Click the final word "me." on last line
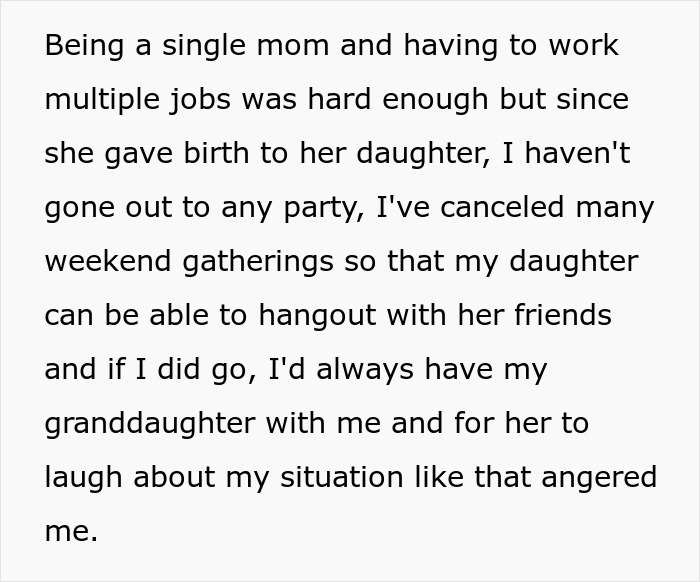Screen dimensions: 700x582 coord(70,532)
